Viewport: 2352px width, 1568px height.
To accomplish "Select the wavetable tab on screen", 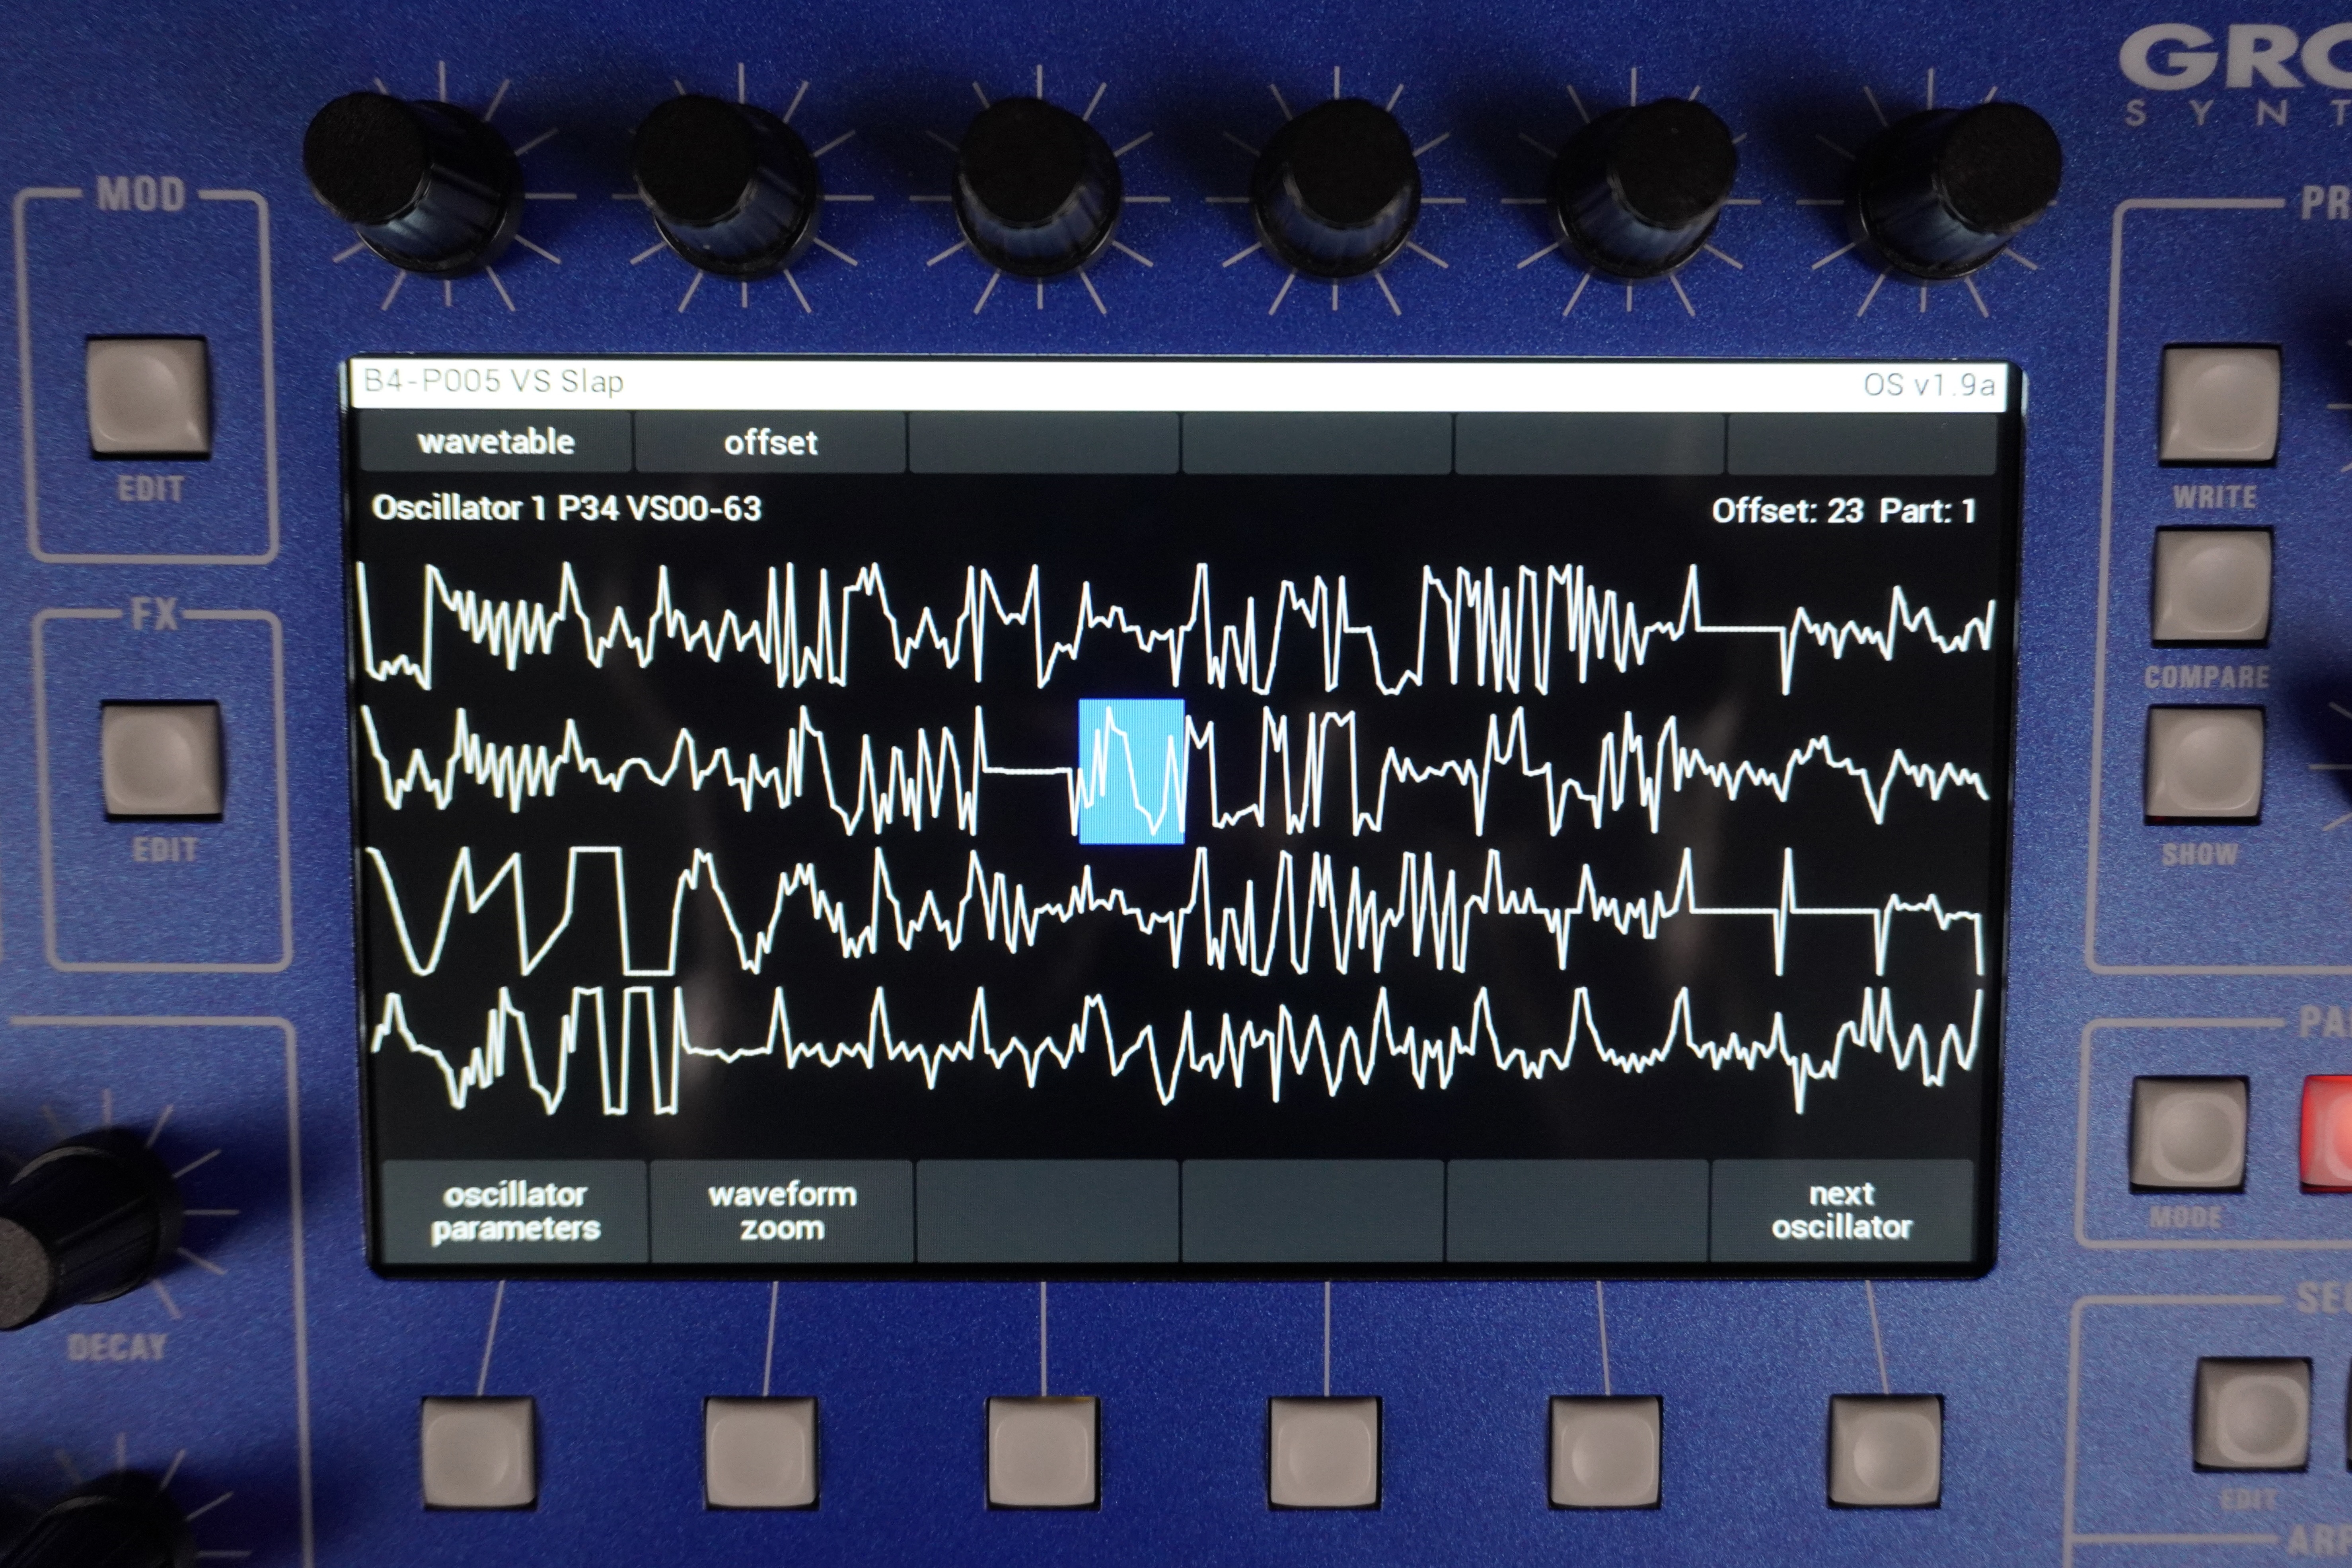I will pos(496,442).
